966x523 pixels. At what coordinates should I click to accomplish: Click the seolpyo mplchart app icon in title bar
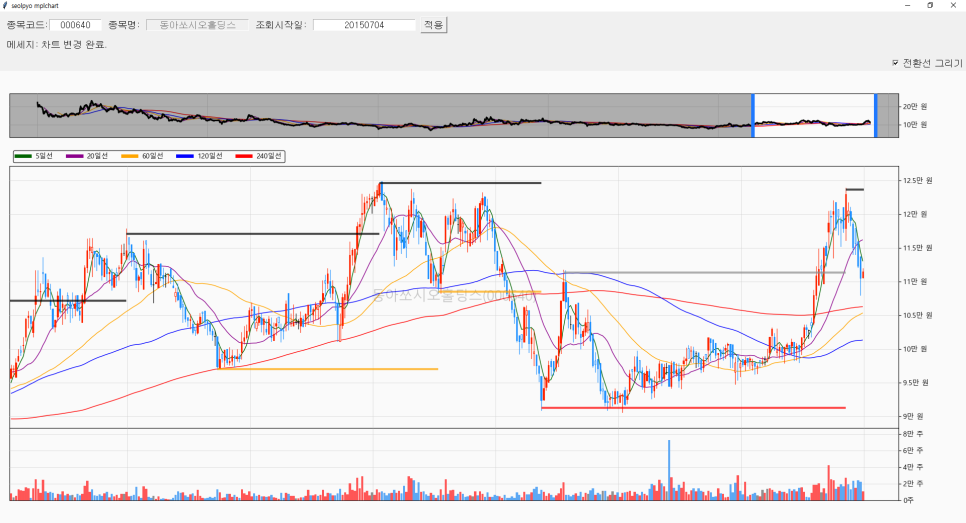pyautogui.click(x=6, y=5)
